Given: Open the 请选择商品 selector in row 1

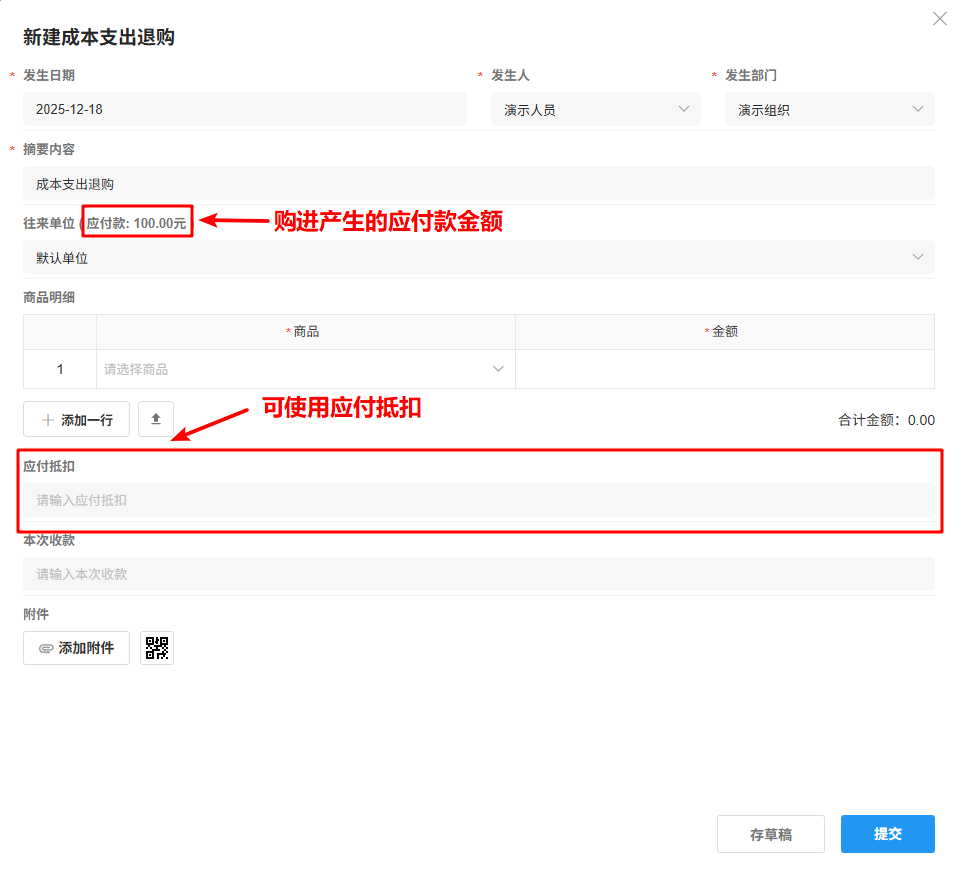Looking at the screenshot, I should [x=305, y=369].
